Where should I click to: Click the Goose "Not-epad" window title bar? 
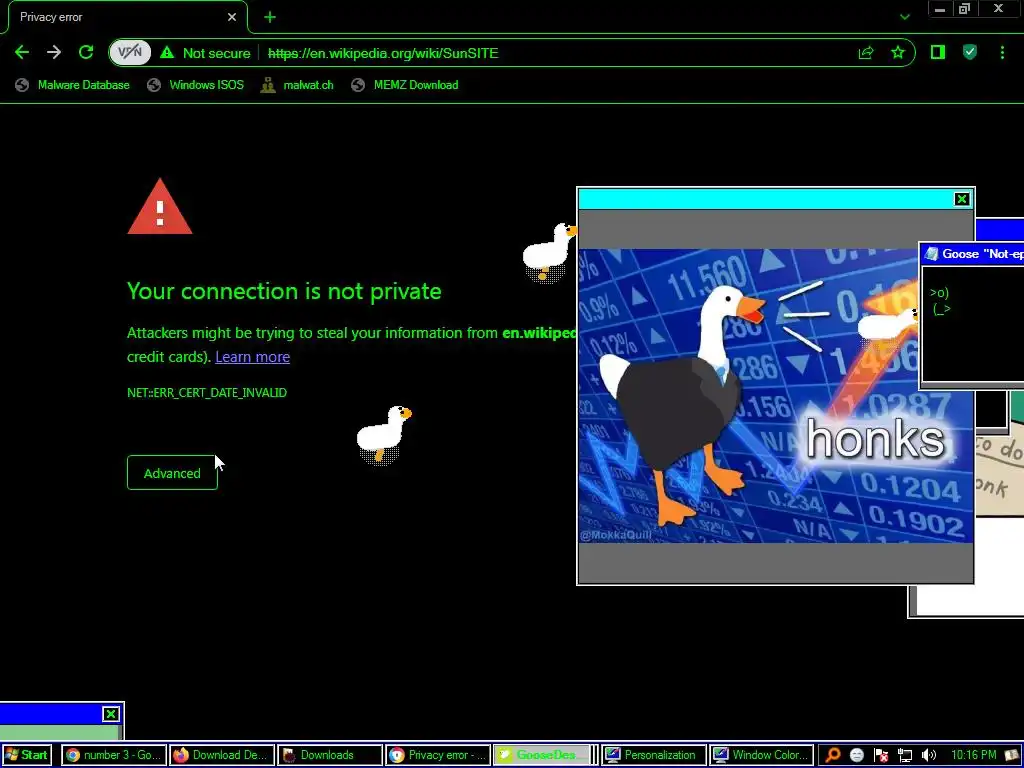coord(972,254)
